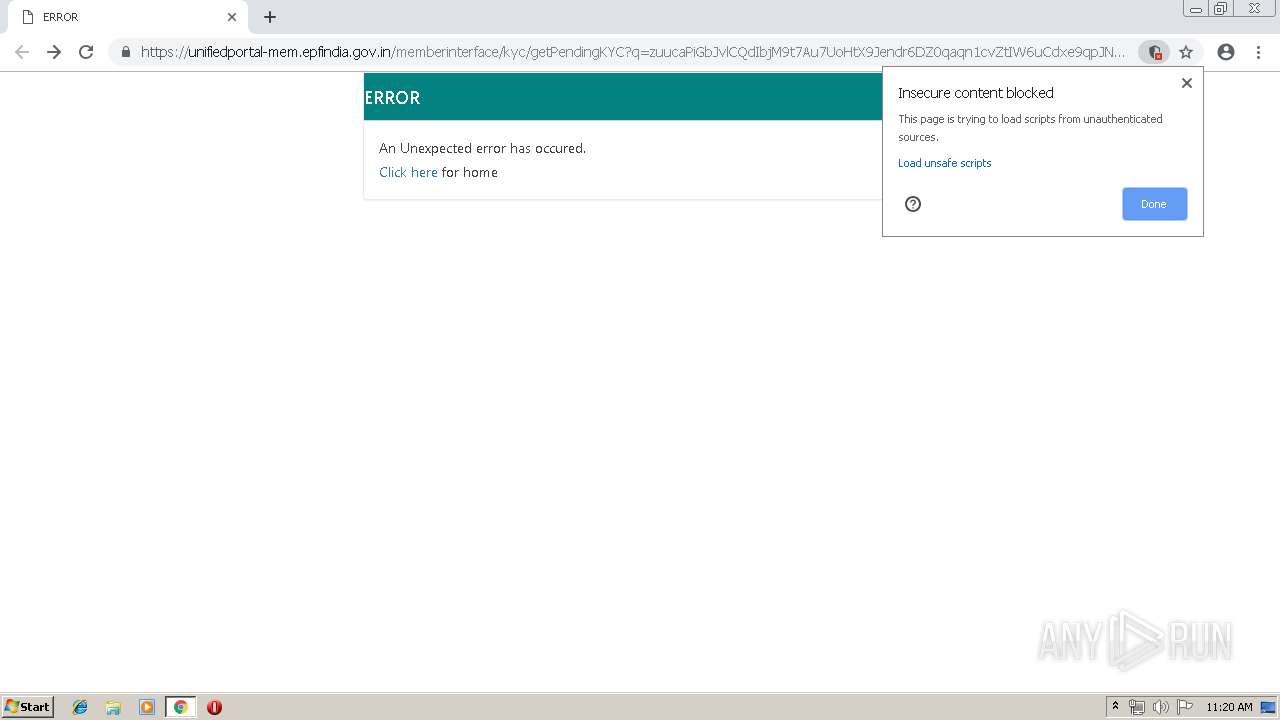The width and height of the screenshot is (1280, 720).
Task: Follow the 'Click here' home link
Action: click(x=408, y=172)
